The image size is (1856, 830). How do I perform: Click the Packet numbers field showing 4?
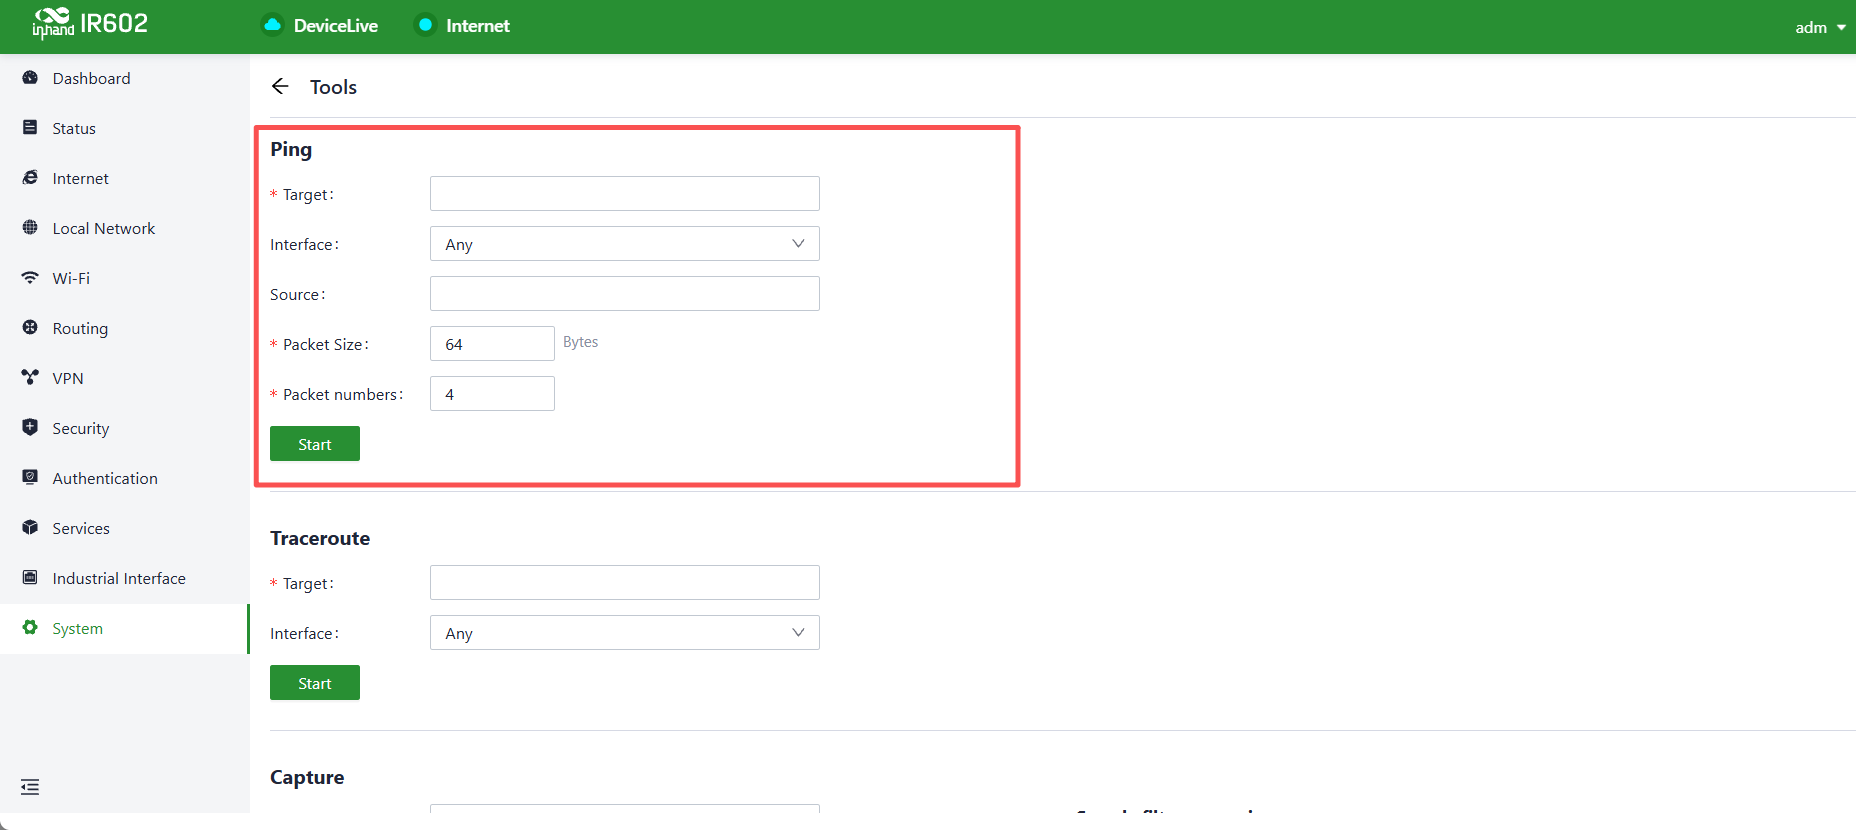pos(492,394)
